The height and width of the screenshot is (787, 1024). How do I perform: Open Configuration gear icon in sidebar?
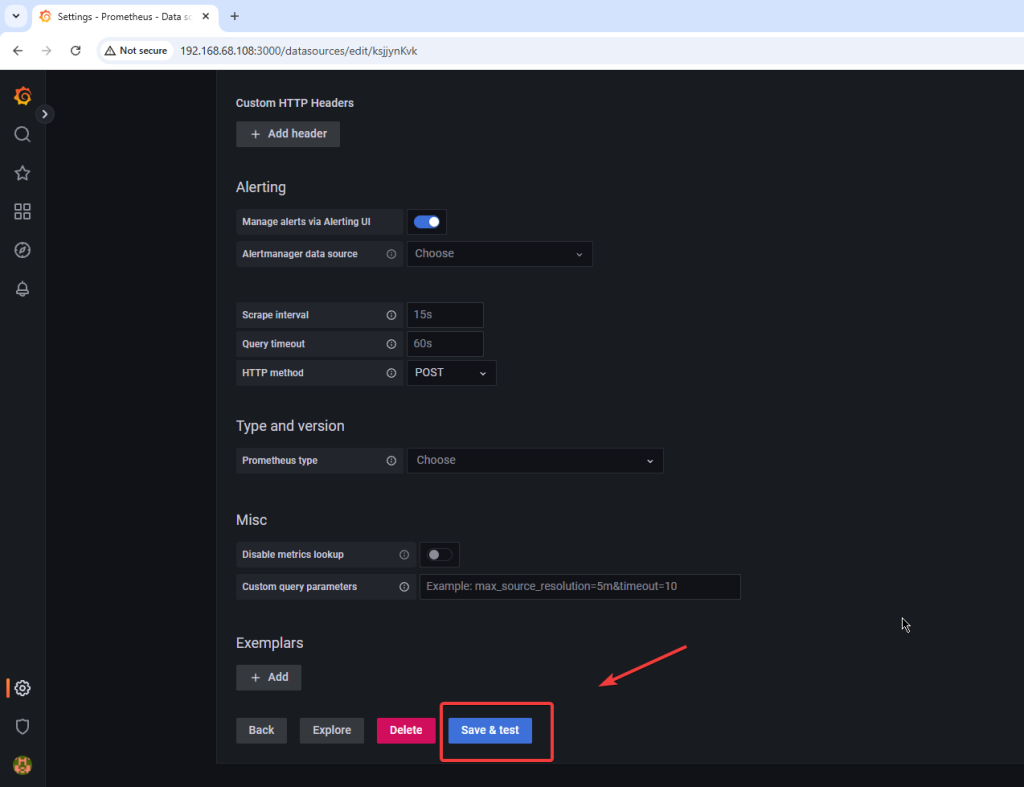pos(22,688)
